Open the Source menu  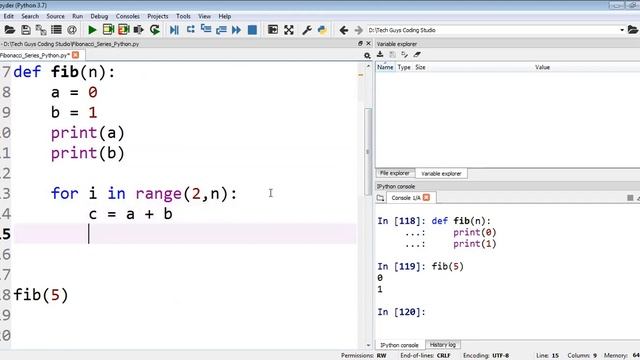56,16
